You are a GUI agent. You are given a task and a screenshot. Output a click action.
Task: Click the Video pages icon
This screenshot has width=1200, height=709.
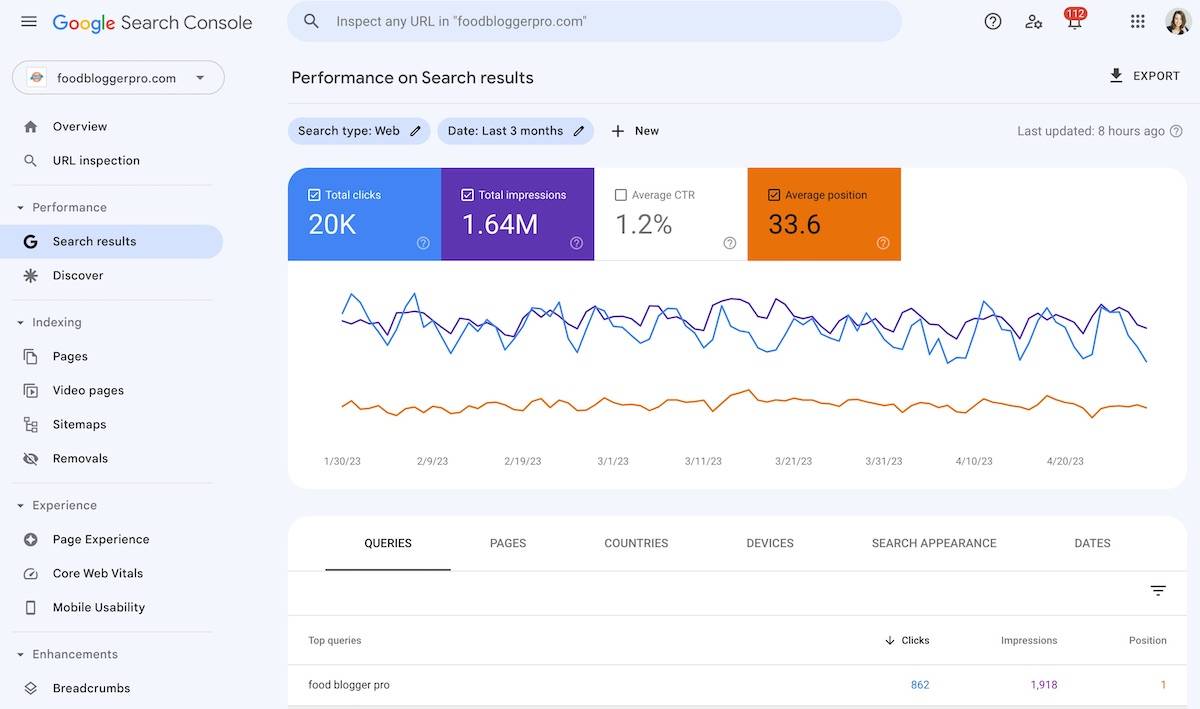(31, 391)
